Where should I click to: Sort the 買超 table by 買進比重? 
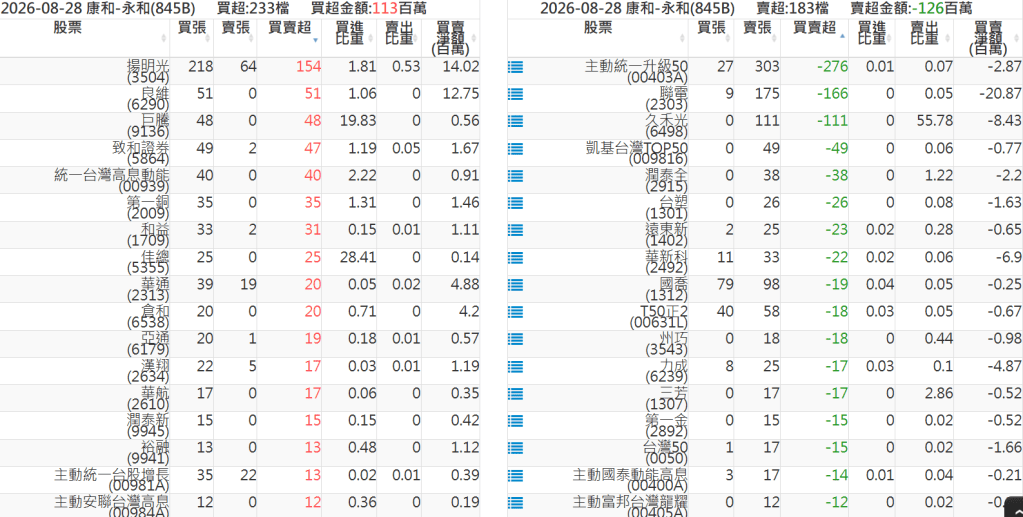pos(349,38)
